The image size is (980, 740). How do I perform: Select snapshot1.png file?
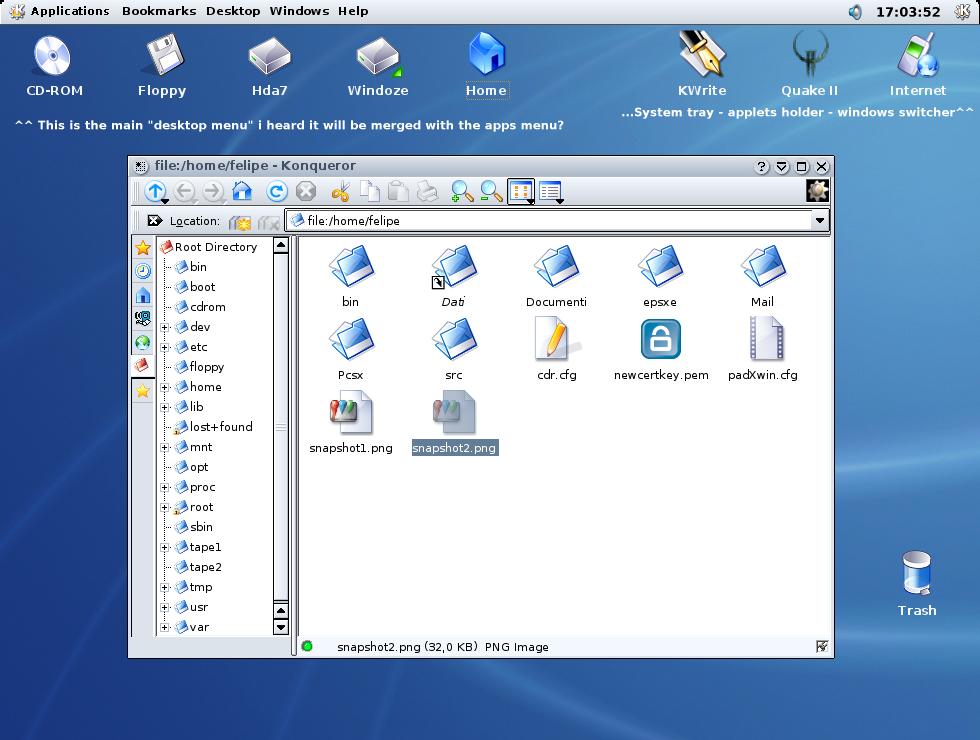351,422
